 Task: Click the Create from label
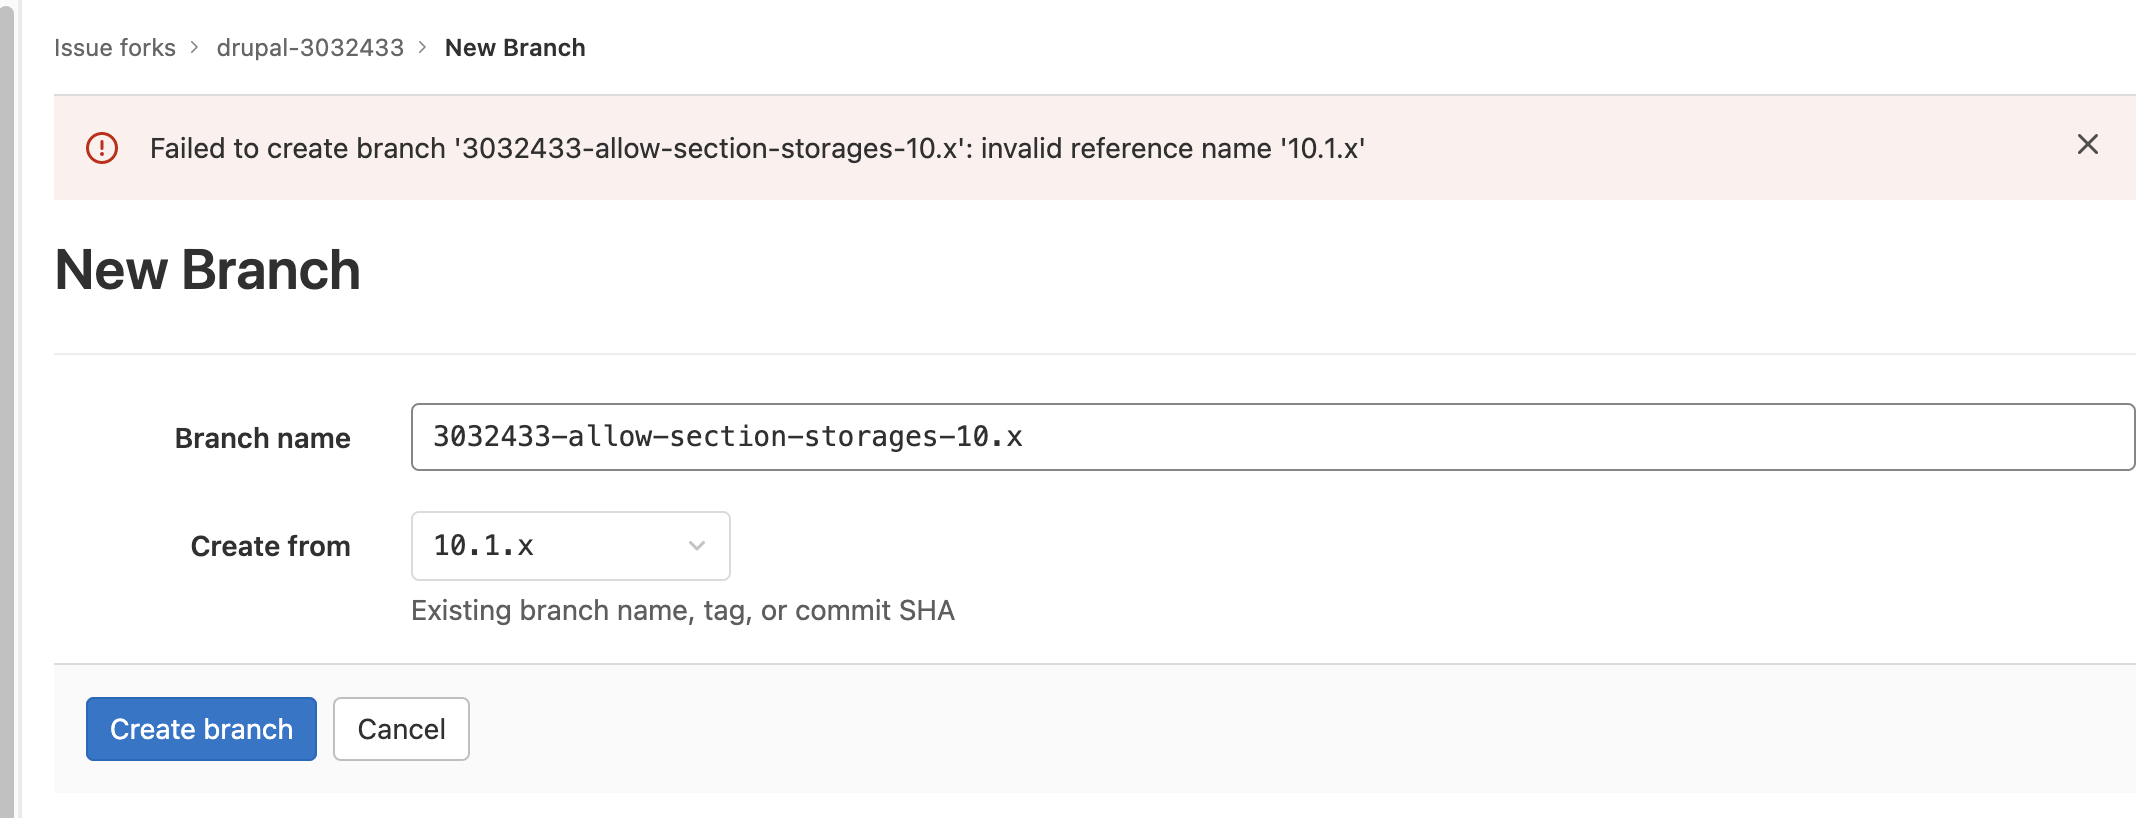(x=270, y=546)
